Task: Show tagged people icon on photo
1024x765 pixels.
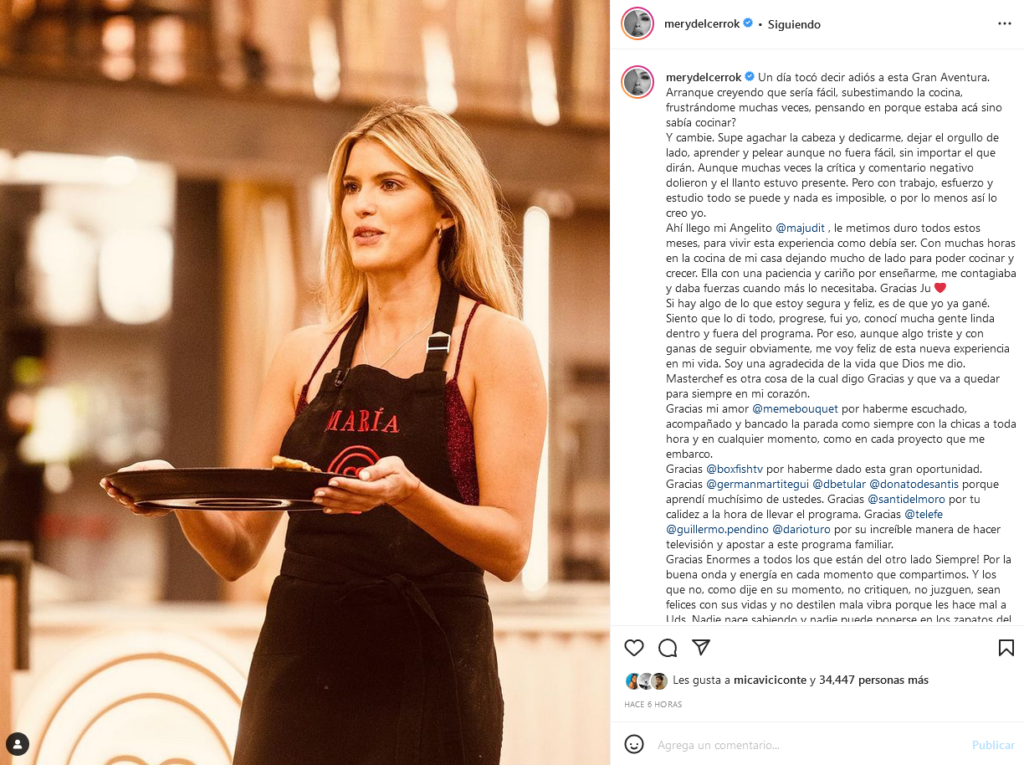Action: coord(18,743)
